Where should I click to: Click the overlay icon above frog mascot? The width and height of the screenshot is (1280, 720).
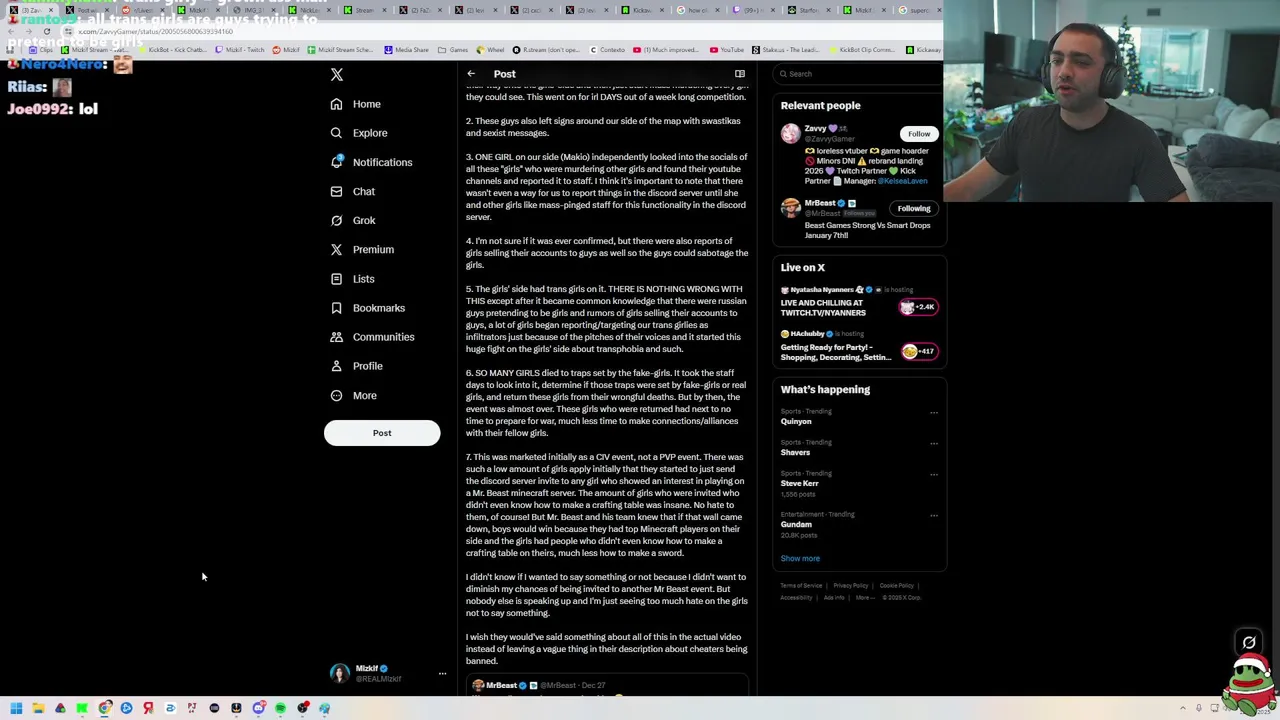(x=1249, y=643)
